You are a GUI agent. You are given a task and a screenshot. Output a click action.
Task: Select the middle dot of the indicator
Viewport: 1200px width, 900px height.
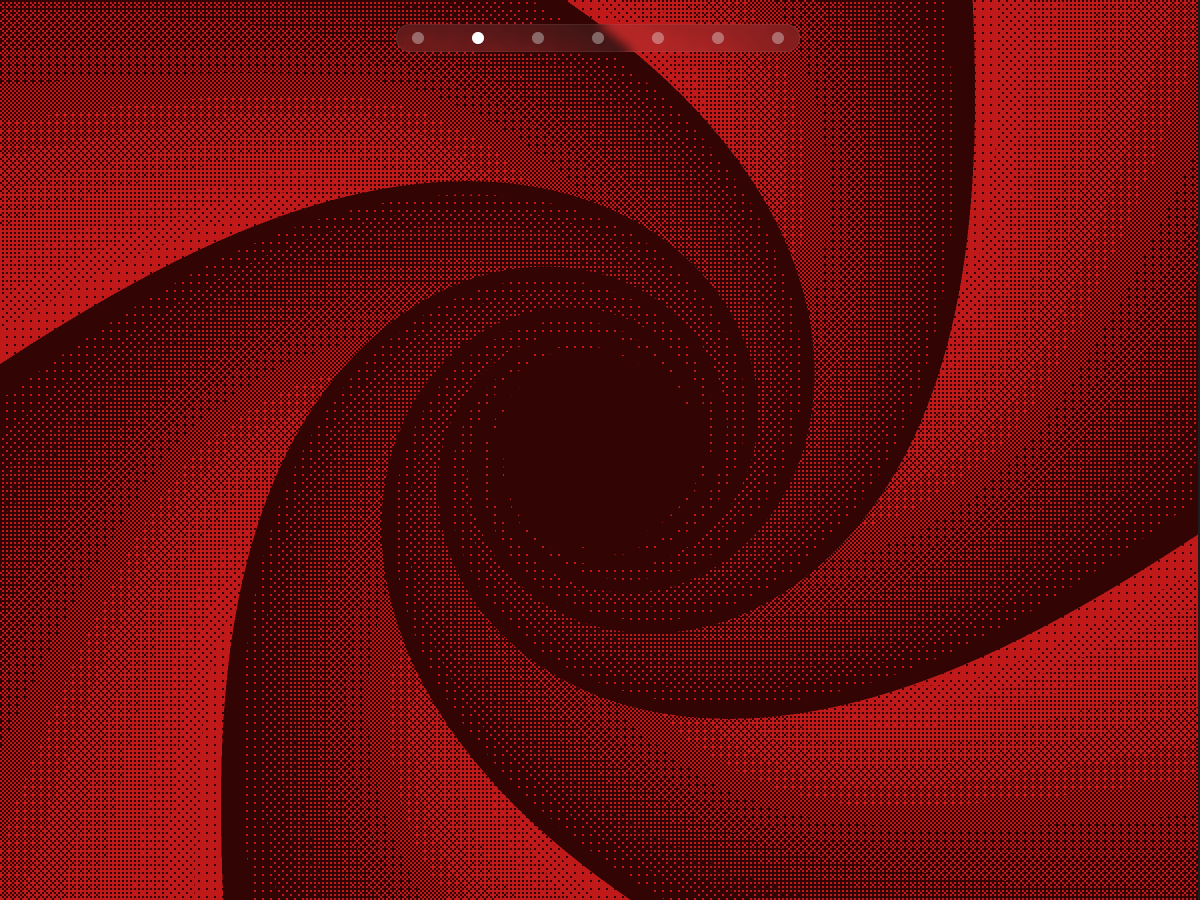pos(598,38)
